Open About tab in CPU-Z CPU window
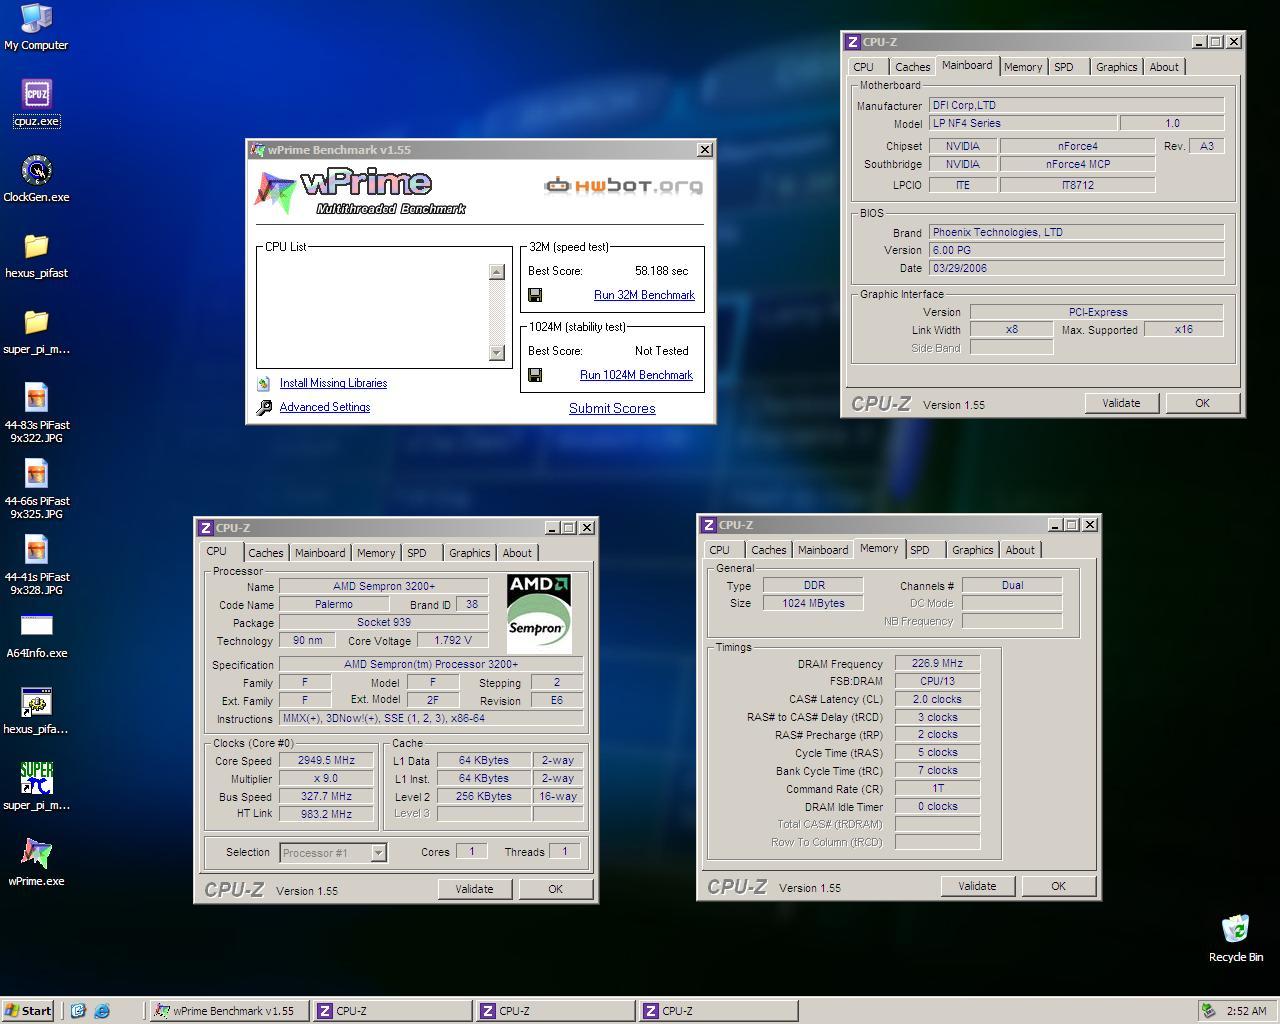Viewport: 1280px width, 1024px height. (x=517, y=553)
